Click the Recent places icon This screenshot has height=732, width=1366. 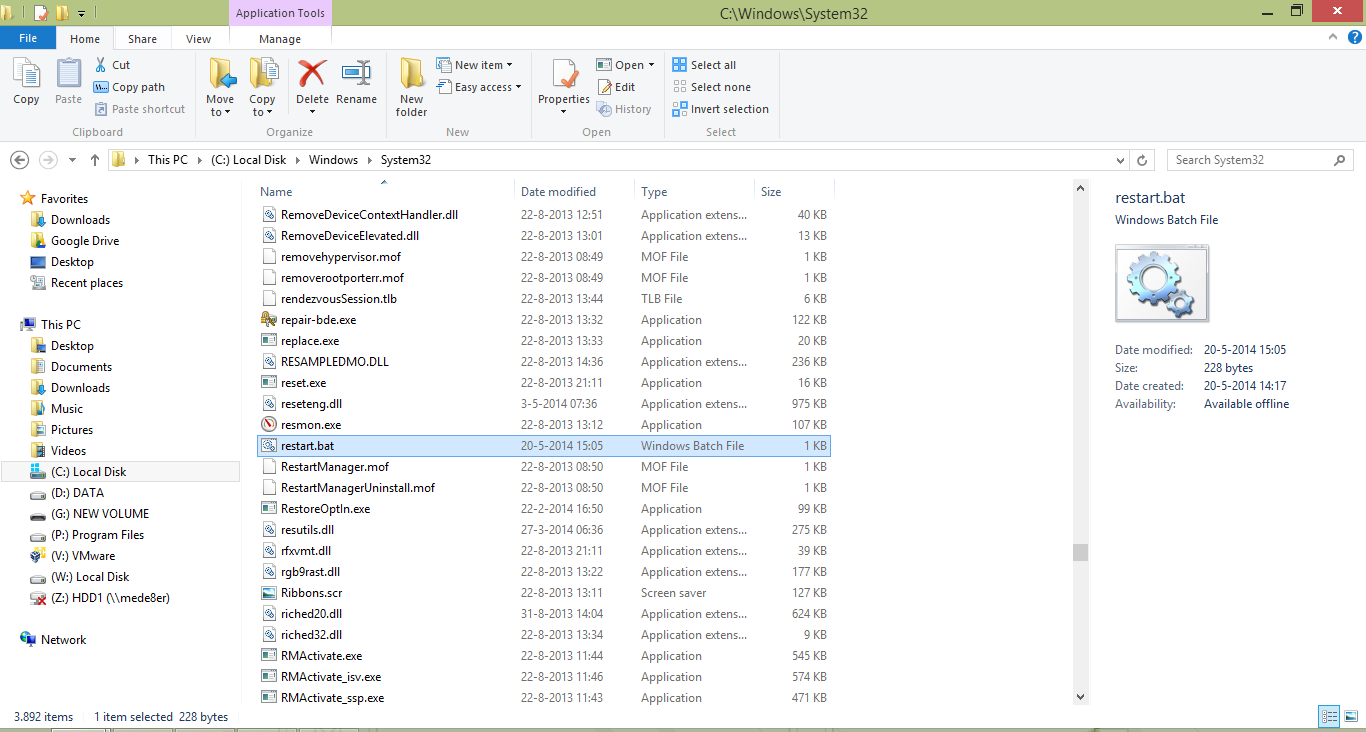click(x=38, y=283)
